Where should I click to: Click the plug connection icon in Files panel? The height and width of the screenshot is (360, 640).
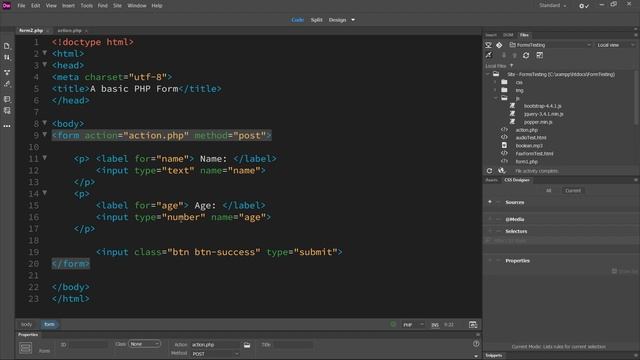489,55
